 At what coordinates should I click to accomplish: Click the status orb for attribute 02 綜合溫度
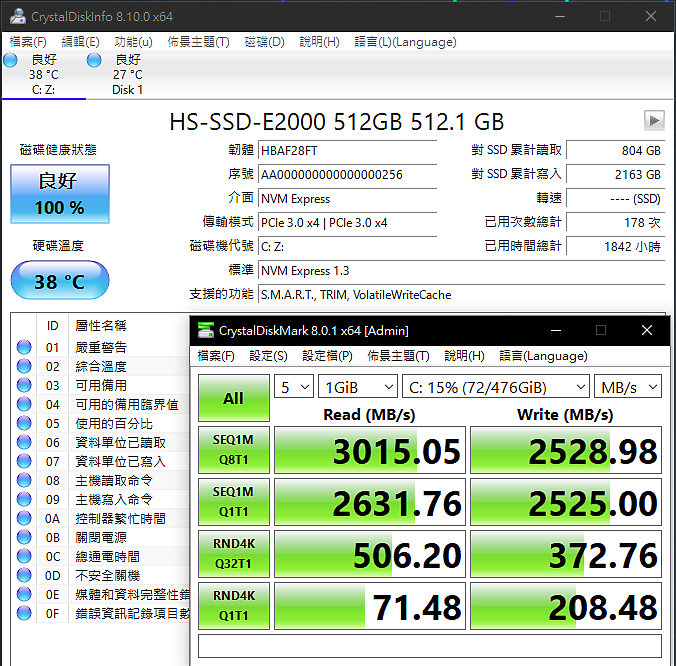pos(24,366)
